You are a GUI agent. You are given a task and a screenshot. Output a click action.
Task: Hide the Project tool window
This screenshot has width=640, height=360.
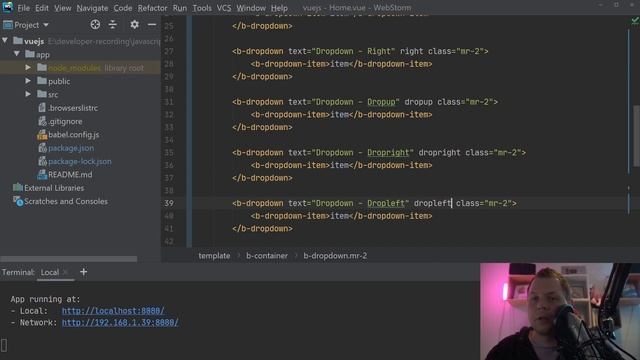[152, 24]
